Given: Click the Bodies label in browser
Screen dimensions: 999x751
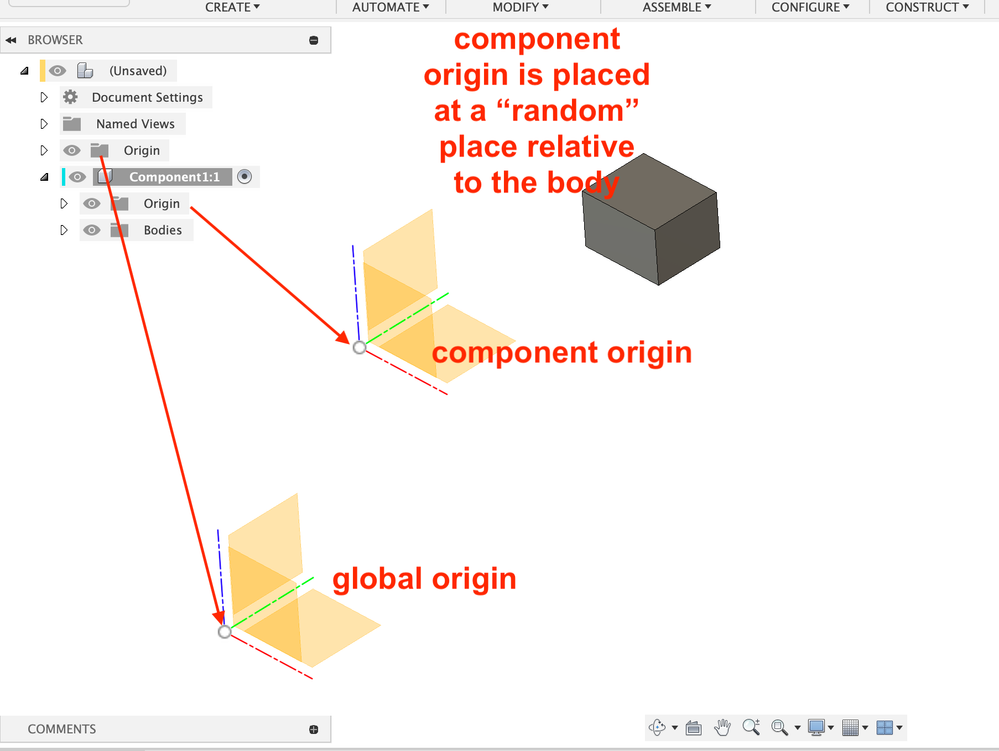Looking at the screenshot, I should 162,230.
